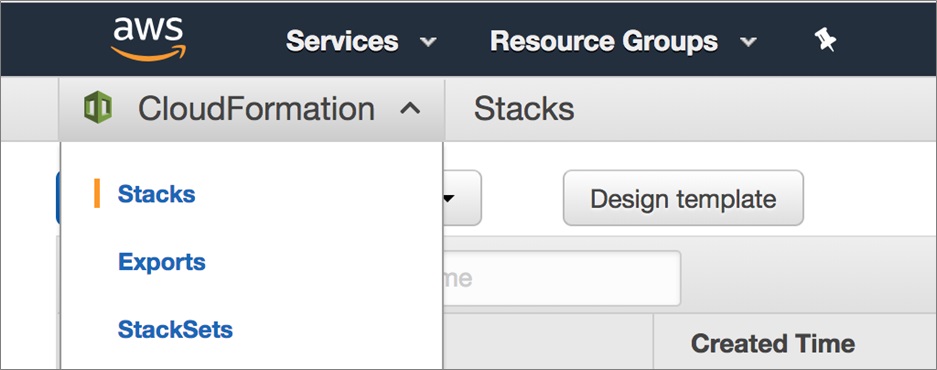Choose Exports from the dropdown list
Screen dimensions: 937x370
(x=162, y=262)
